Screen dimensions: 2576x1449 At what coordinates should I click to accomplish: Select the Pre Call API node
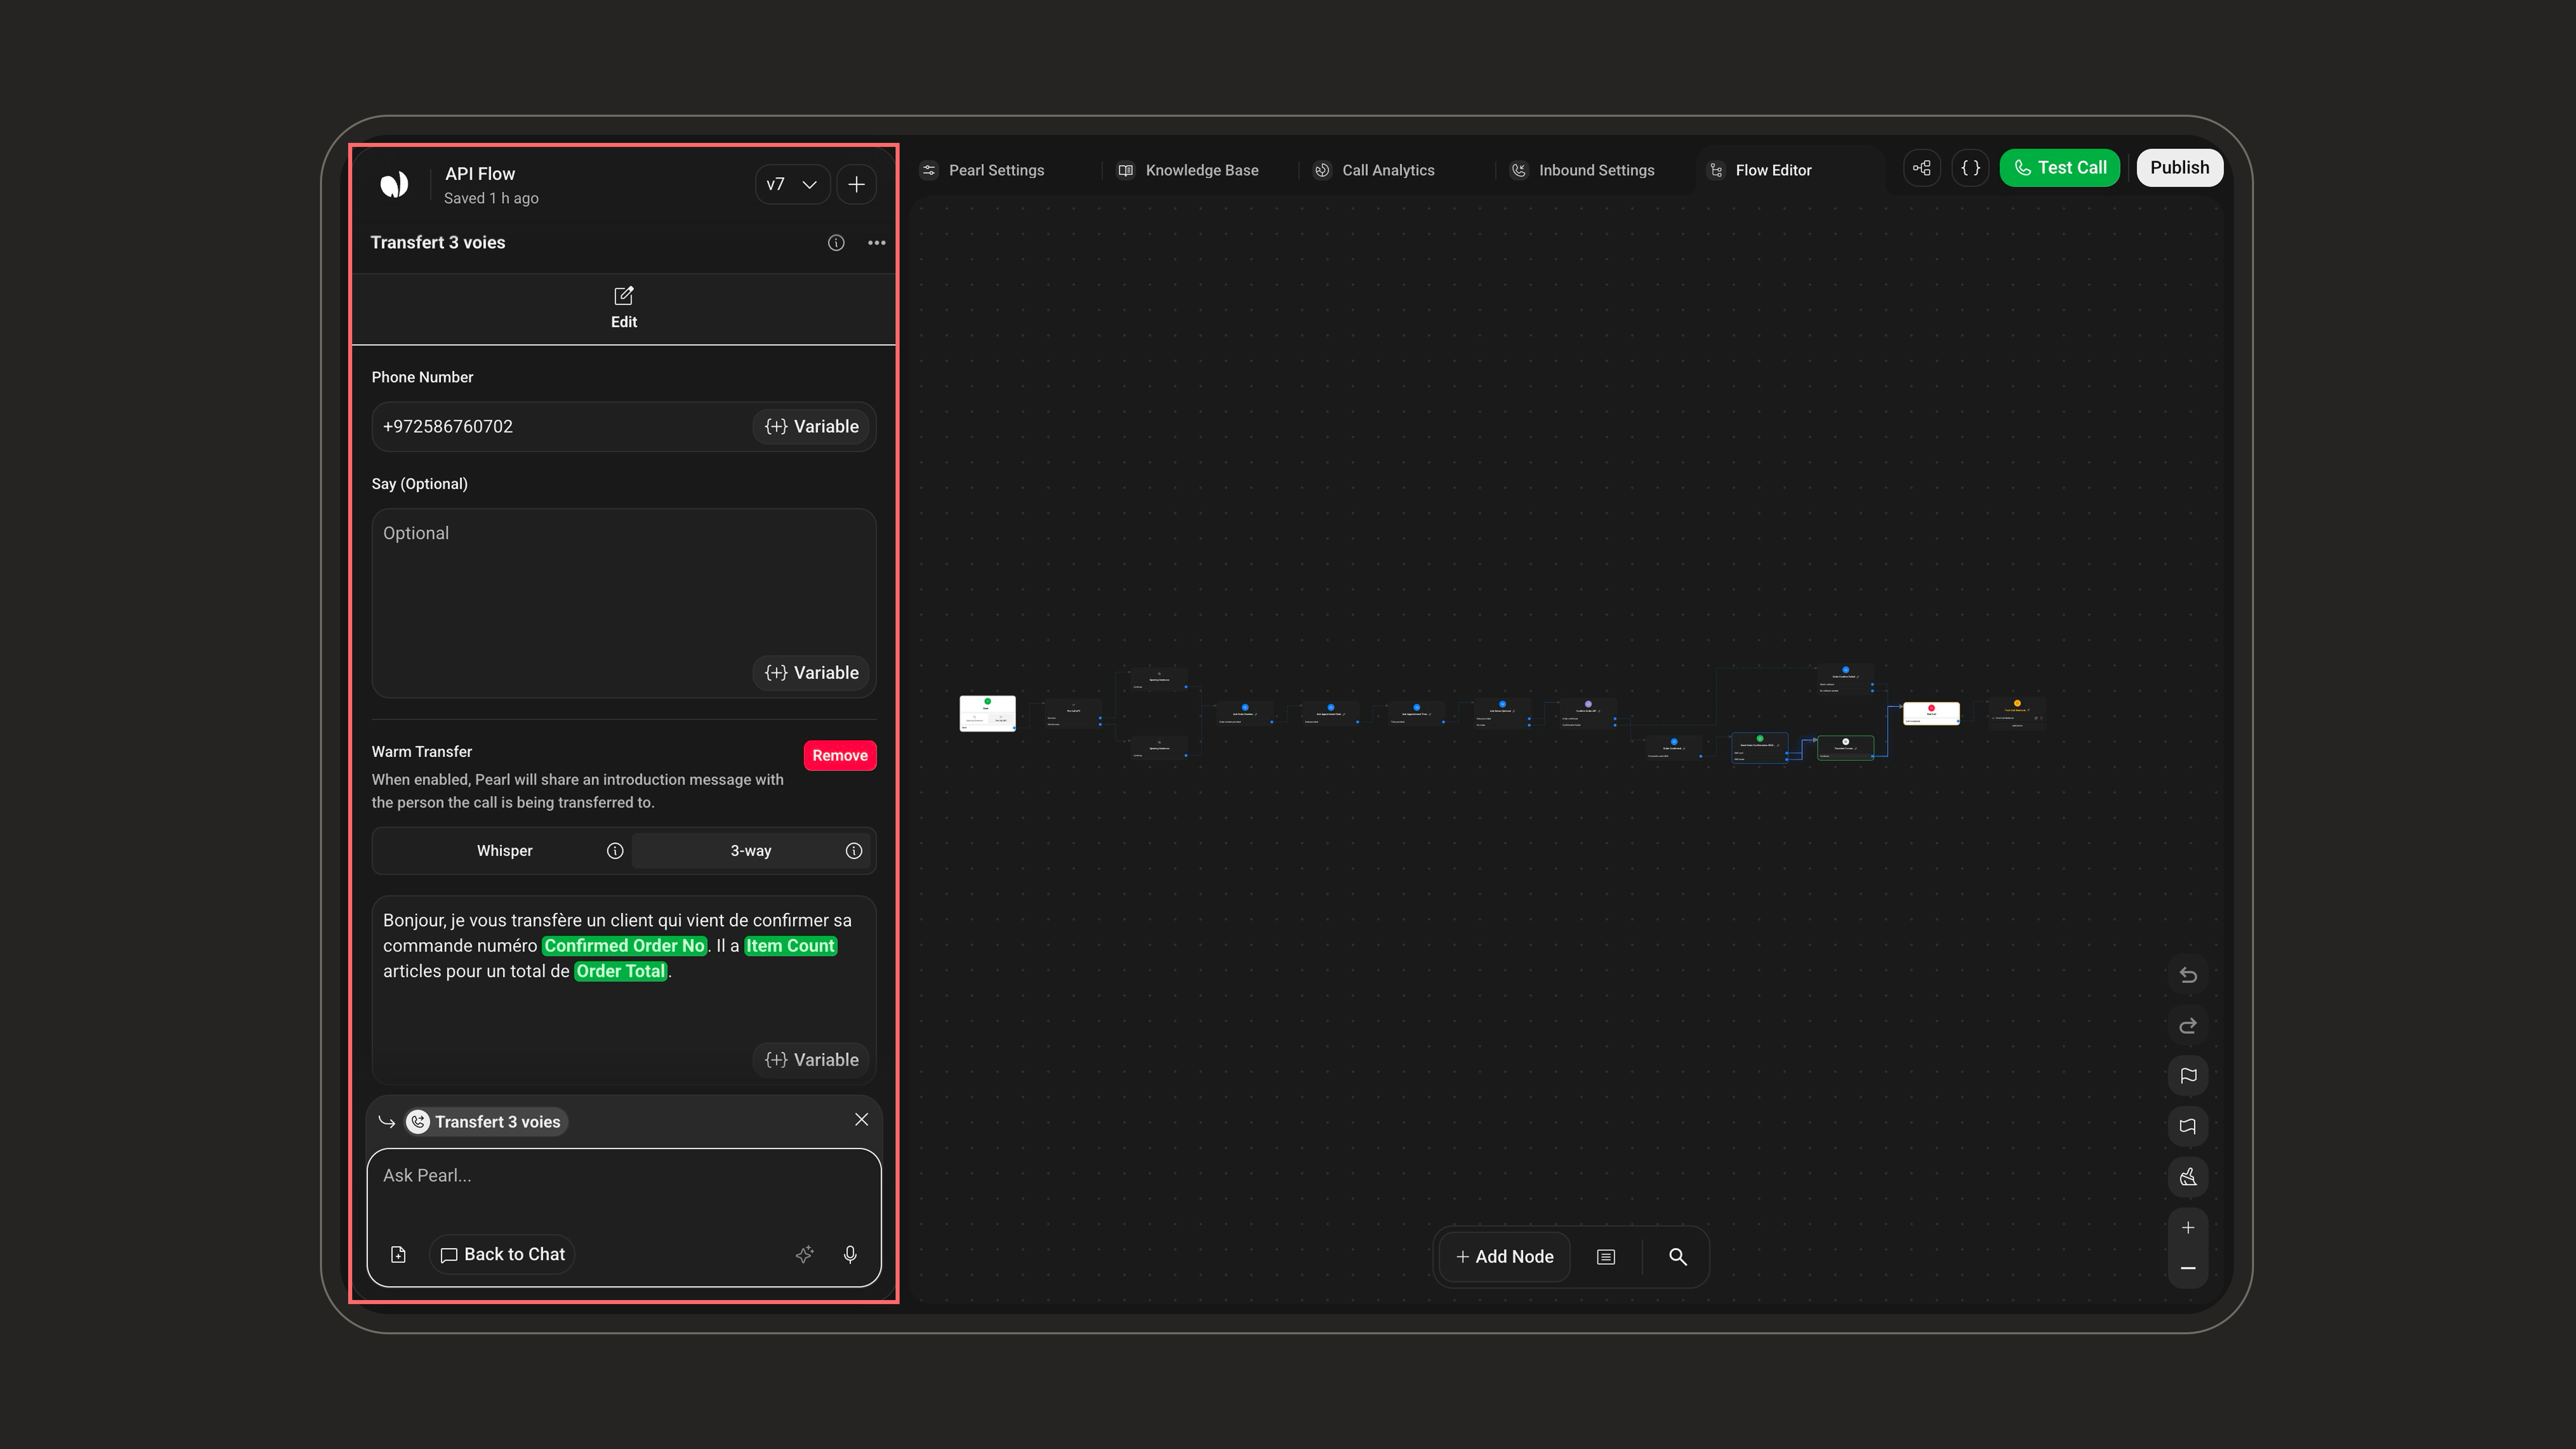(1073, 714)
